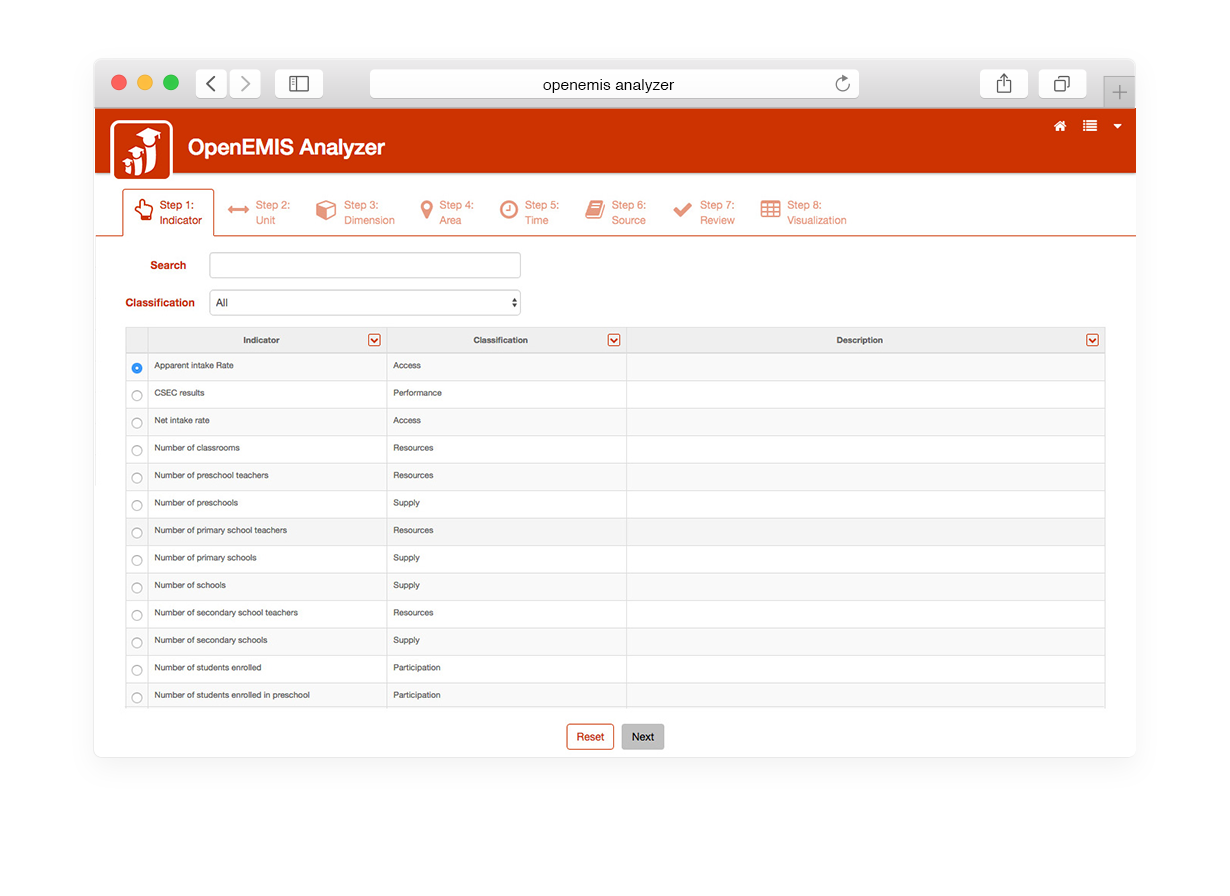Image resolution: width=1230 pixels, height=896 pixels.
Task: Switch to the Step 3: Dimension tab
Action: (355, 213)
